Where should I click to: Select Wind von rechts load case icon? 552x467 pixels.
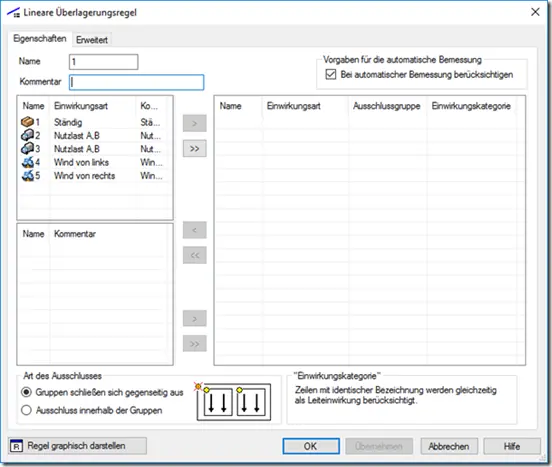(x=27, y=176)
